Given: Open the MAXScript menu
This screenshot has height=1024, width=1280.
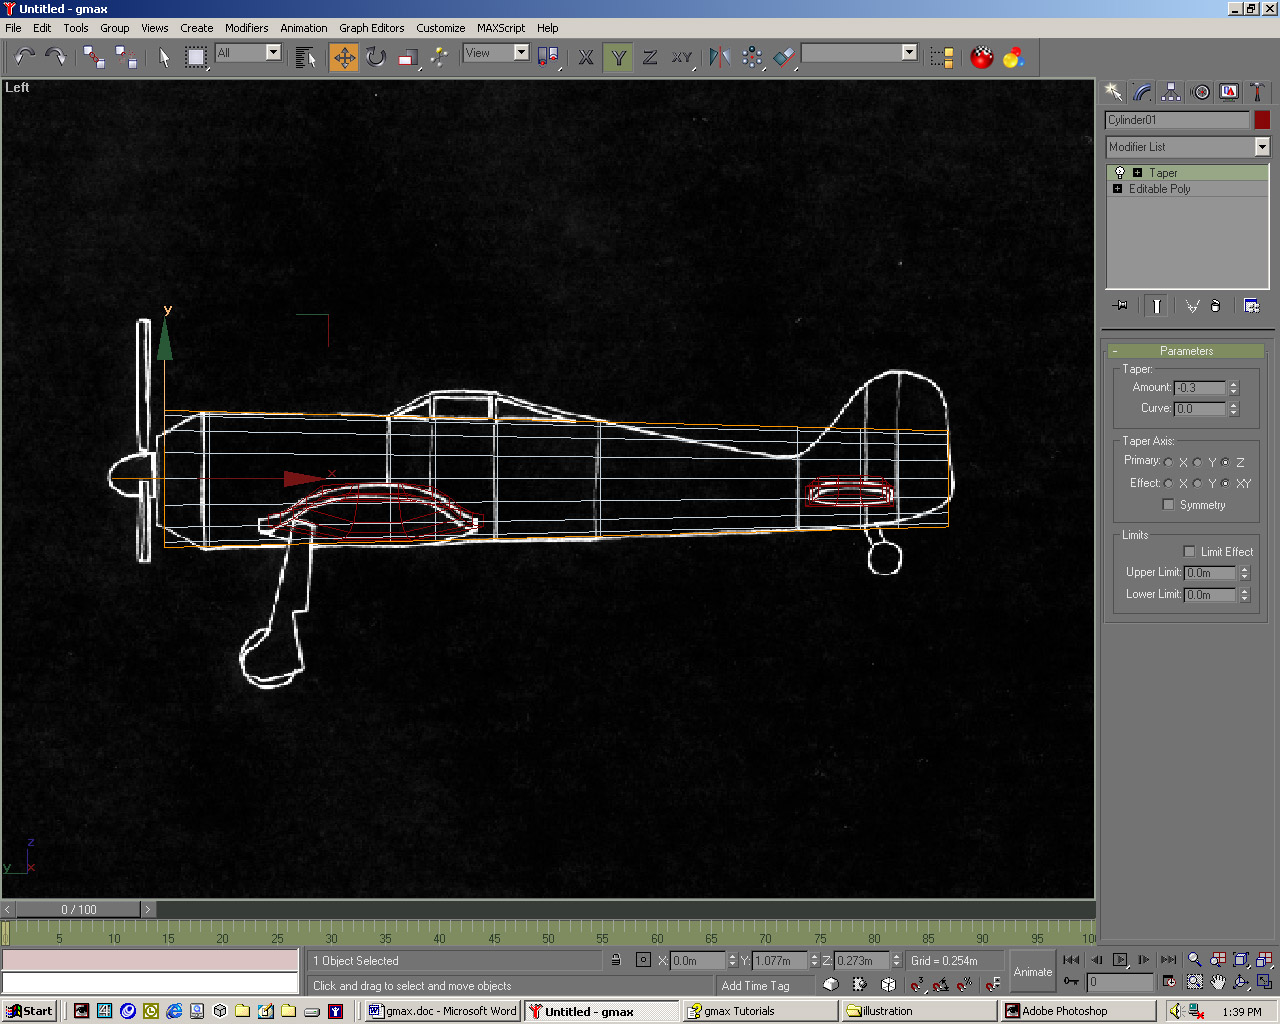Looking at the screenshot, I should [x=500, y=28].
